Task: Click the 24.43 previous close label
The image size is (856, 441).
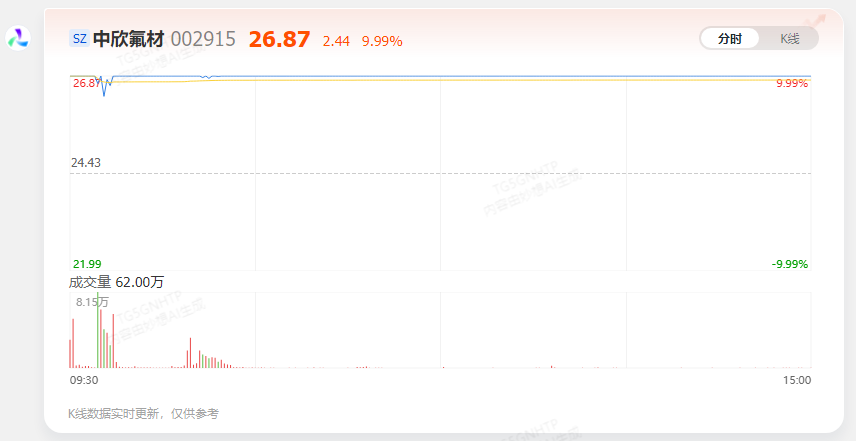Action: pyautogui.click(x=86, y=163)
